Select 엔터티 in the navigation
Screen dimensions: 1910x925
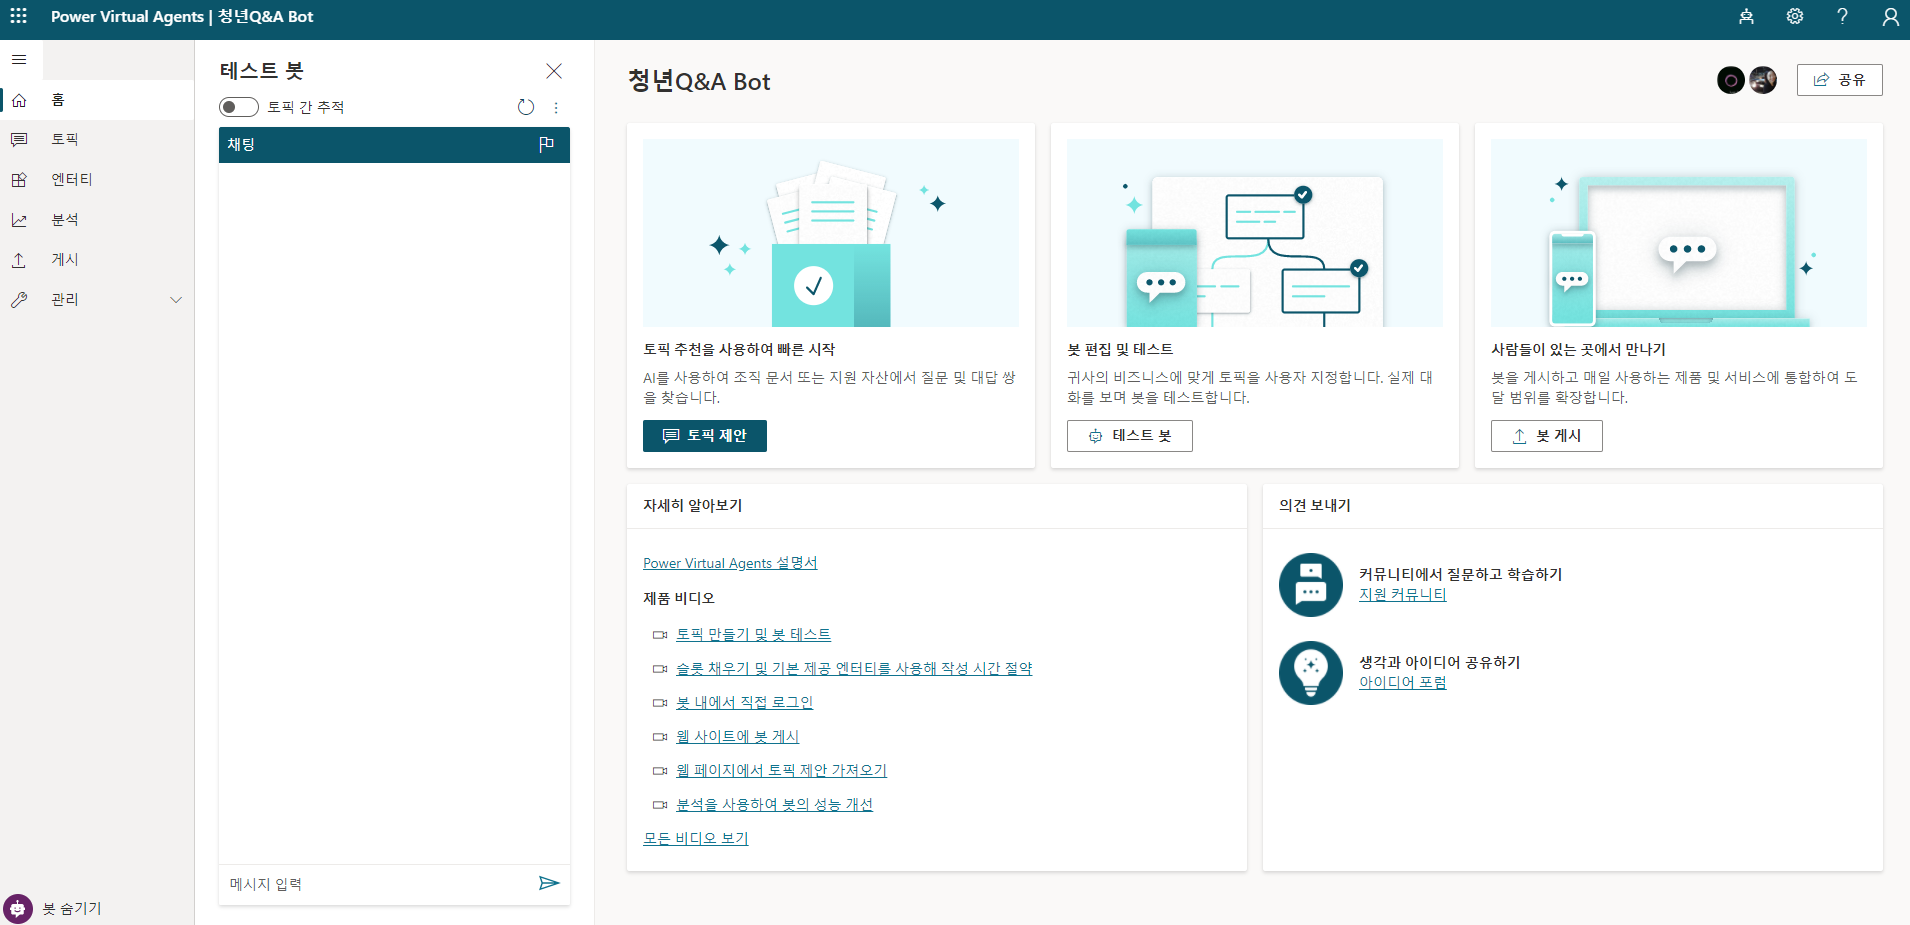(x=97, y=180)
